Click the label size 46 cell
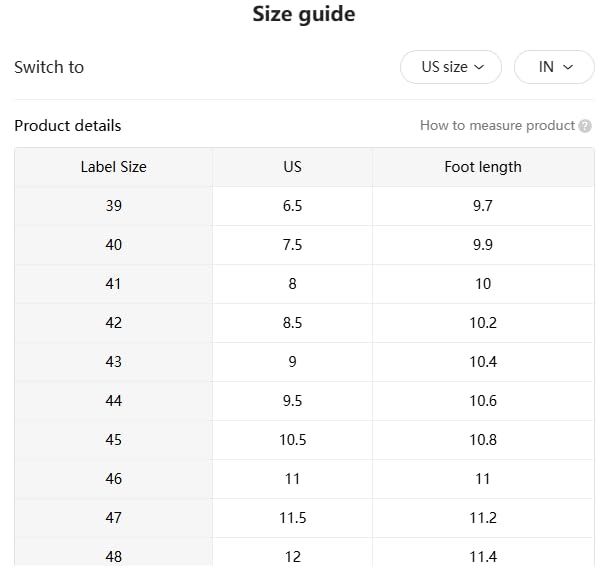 click(113, 479)
